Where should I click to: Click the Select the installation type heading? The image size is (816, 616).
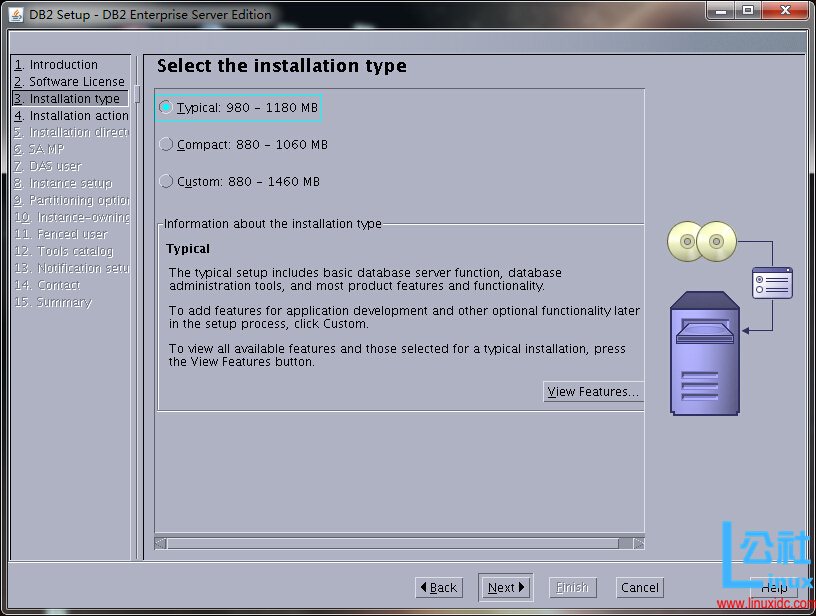pos(282,66)
